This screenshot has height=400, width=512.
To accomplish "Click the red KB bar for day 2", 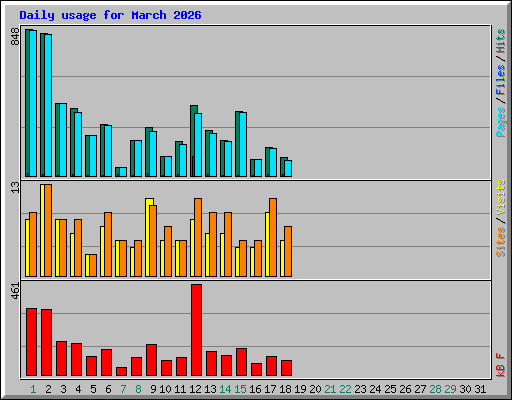I will pyautogui.click(x=46, y=343).
